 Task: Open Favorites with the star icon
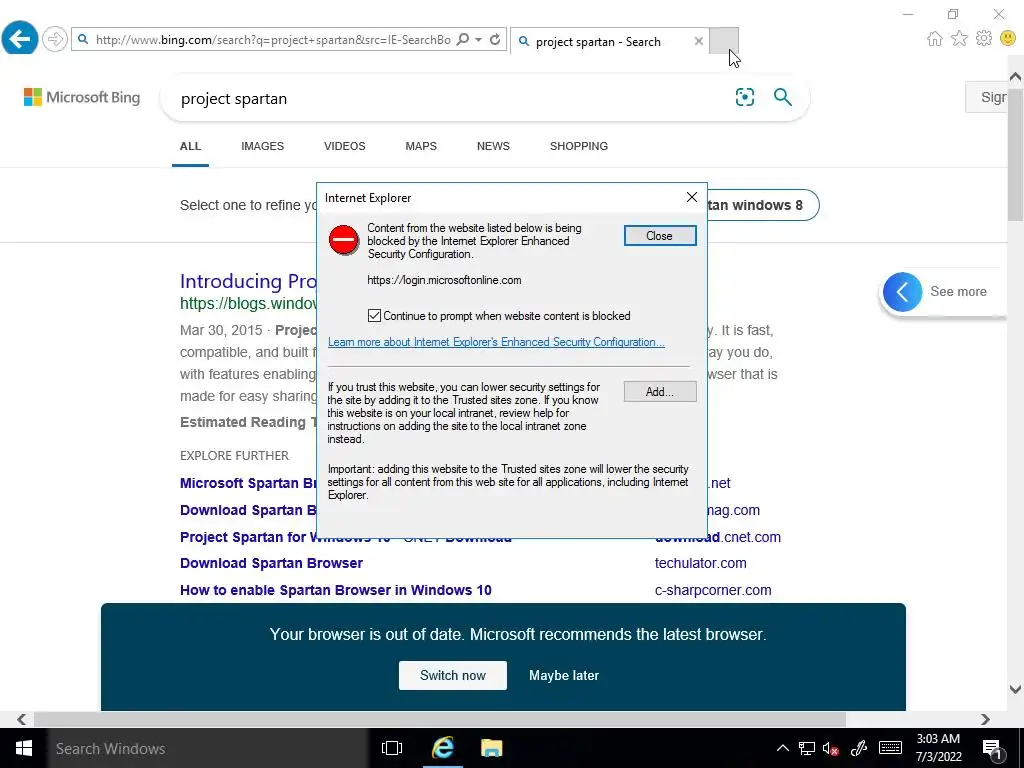pos(959,39)
